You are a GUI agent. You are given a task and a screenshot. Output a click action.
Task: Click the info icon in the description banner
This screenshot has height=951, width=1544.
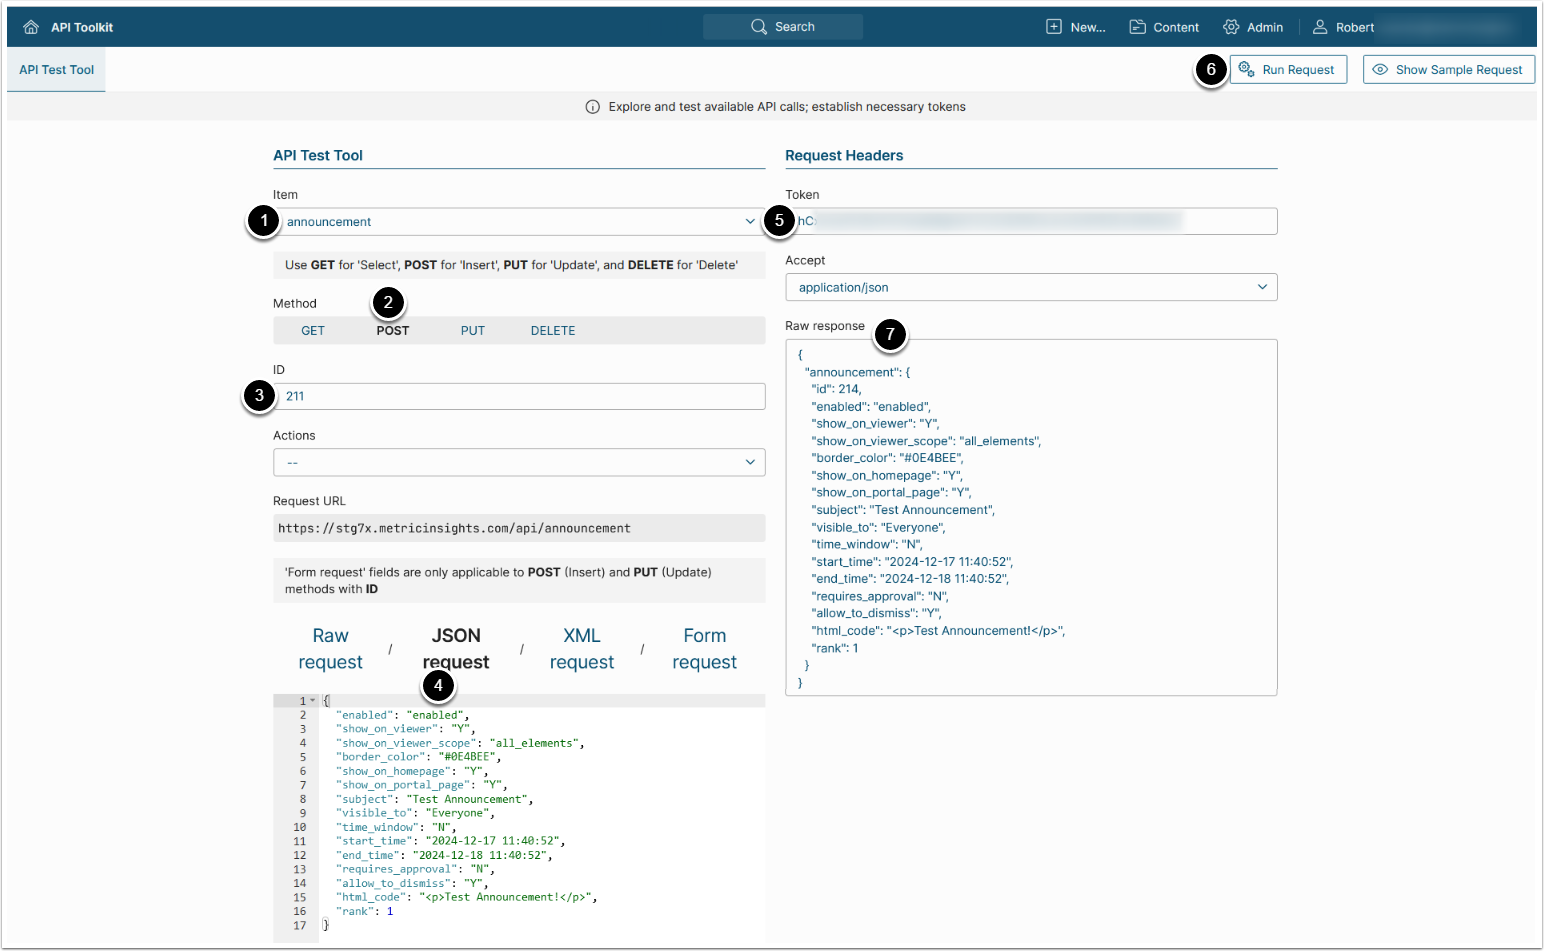pyautogui.click(x=592, y=107)
